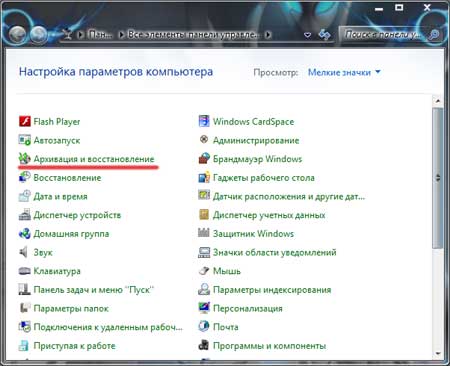The width and height of the screenshot is (450, 366).
Task: Open the Почта icon
Action: [x=204, y=327]
